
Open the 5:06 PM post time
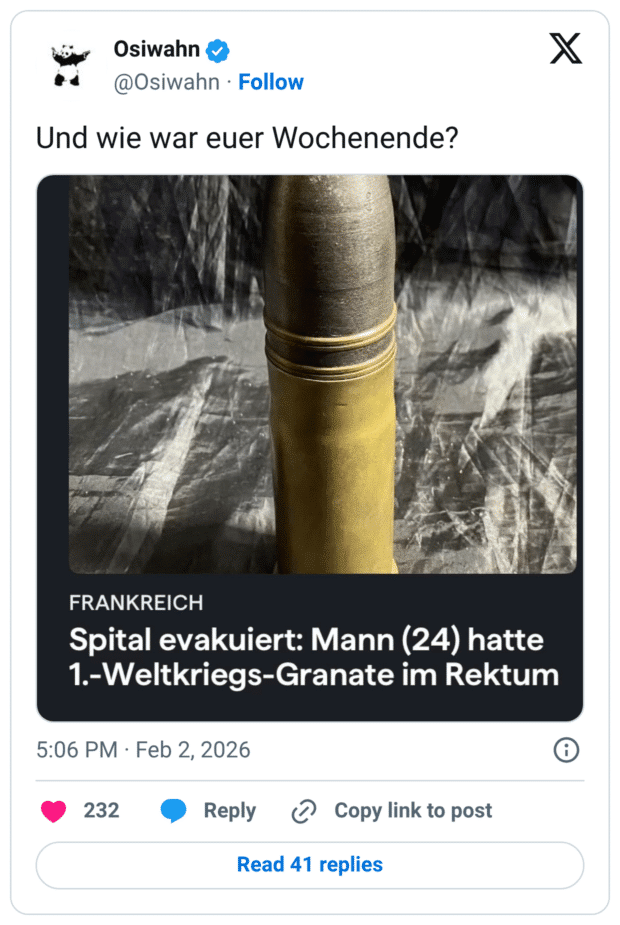coord(76,750)
